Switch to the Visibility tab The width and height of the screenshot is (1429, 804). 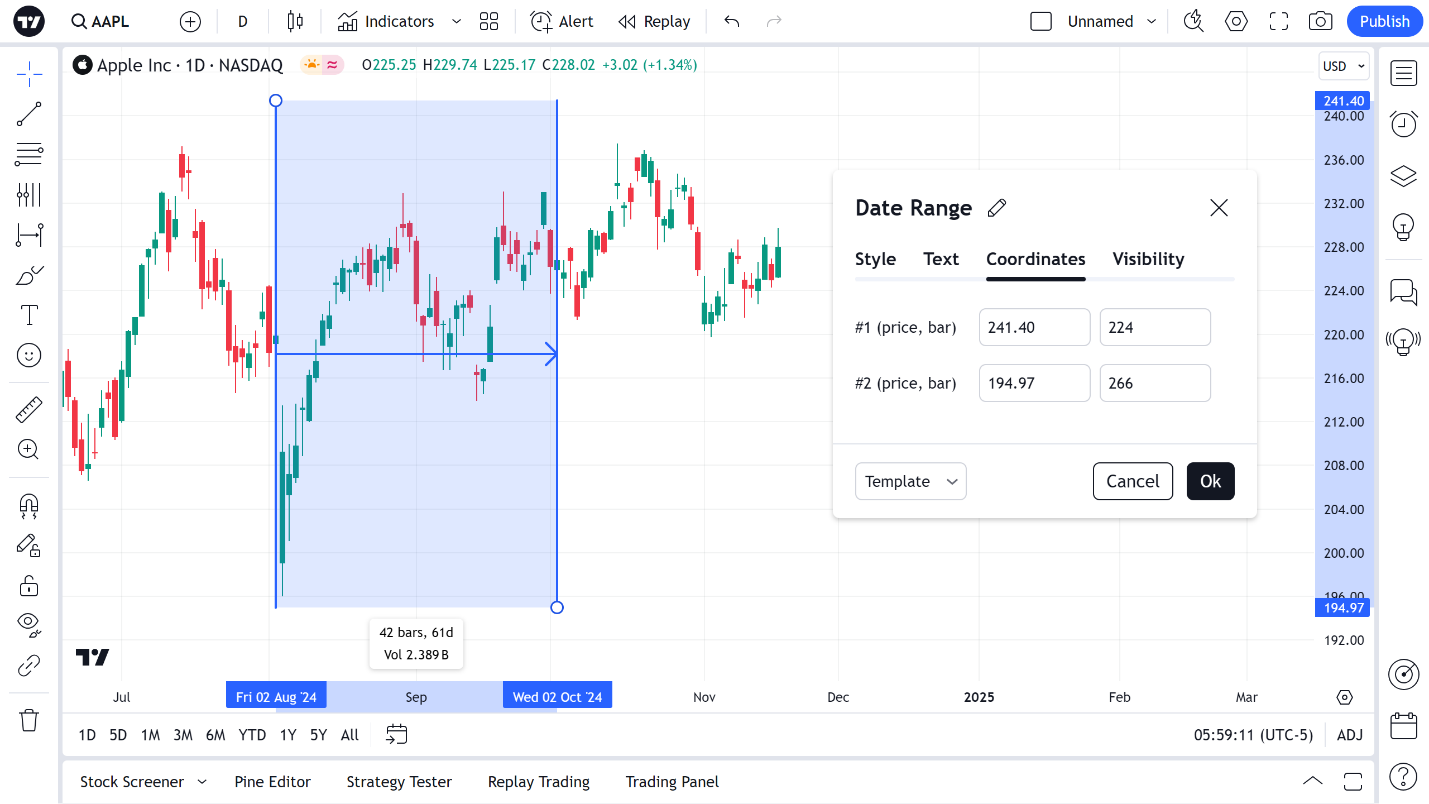click(1148, 259)
